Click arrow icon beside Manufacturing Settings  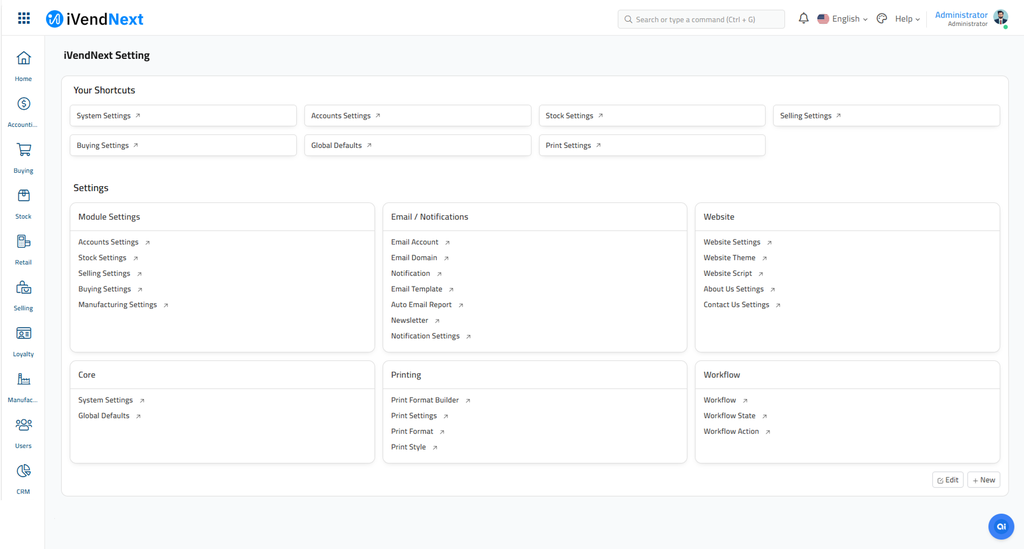[166, 305]
